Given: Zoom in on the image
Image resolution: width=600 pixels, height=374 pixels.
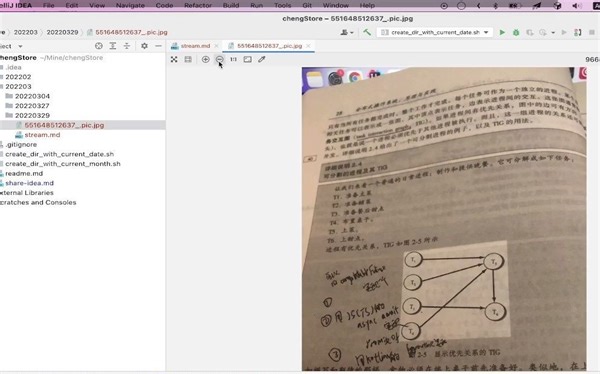Looking at the screenshot, I should pos(205,59).
